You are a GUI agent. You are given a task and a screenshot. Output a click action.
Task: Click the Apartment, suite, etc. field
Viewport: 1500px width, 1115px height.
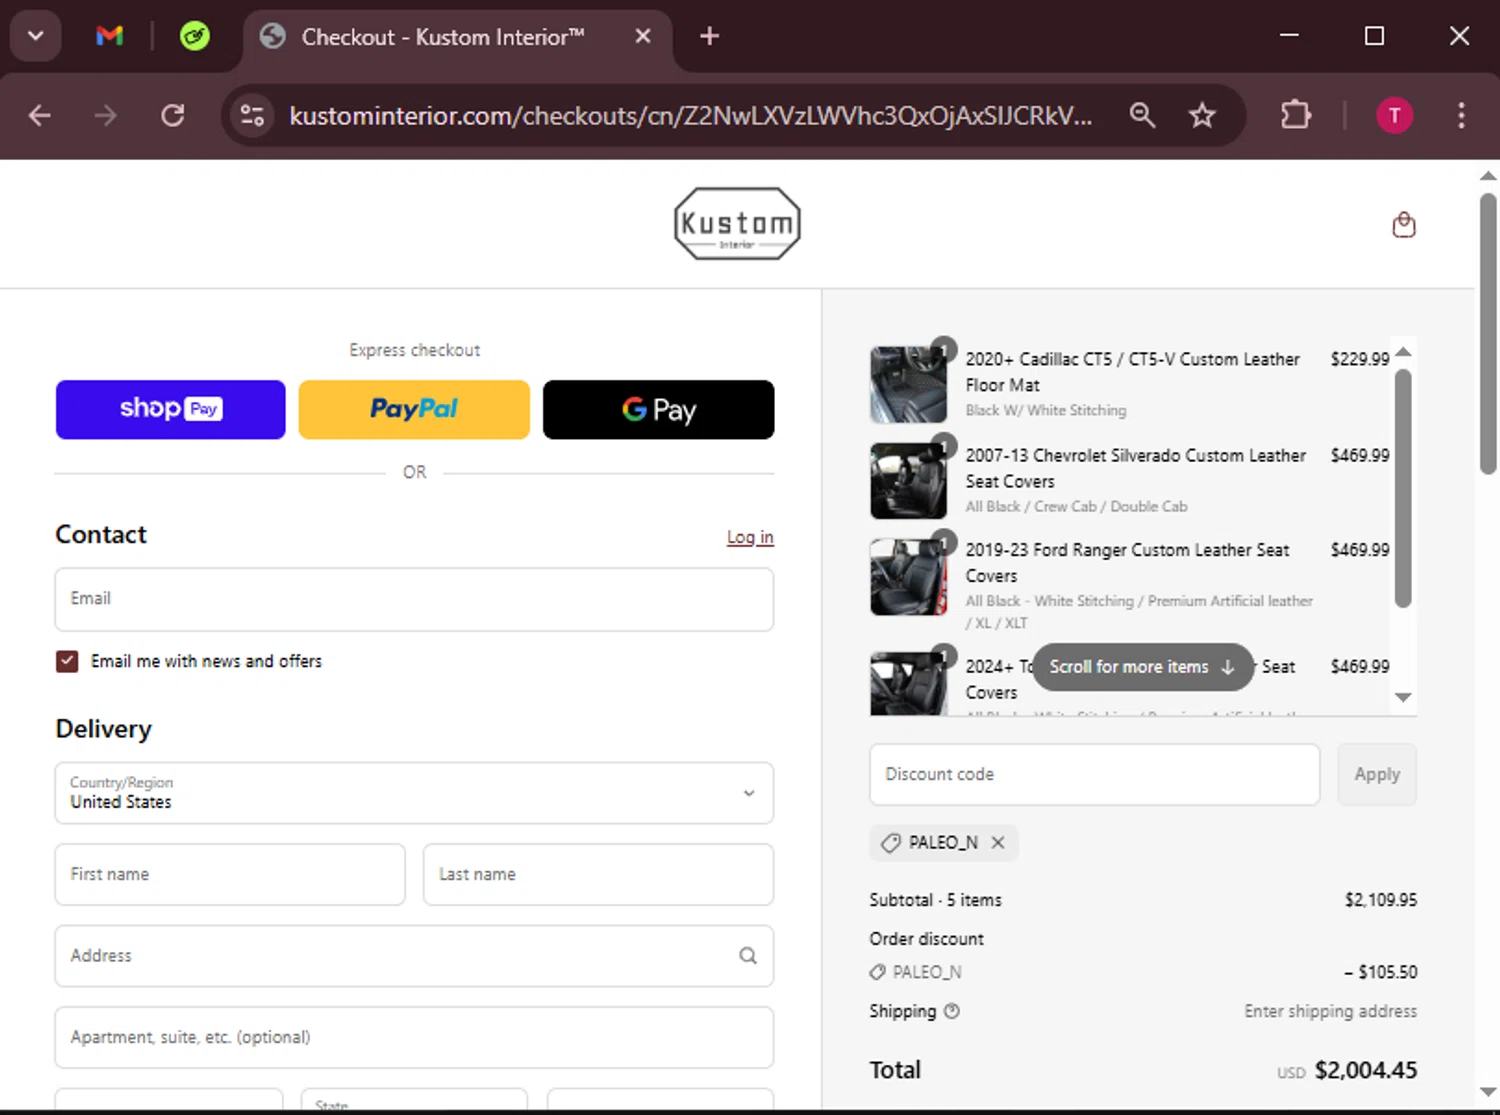coord(414,1037)
